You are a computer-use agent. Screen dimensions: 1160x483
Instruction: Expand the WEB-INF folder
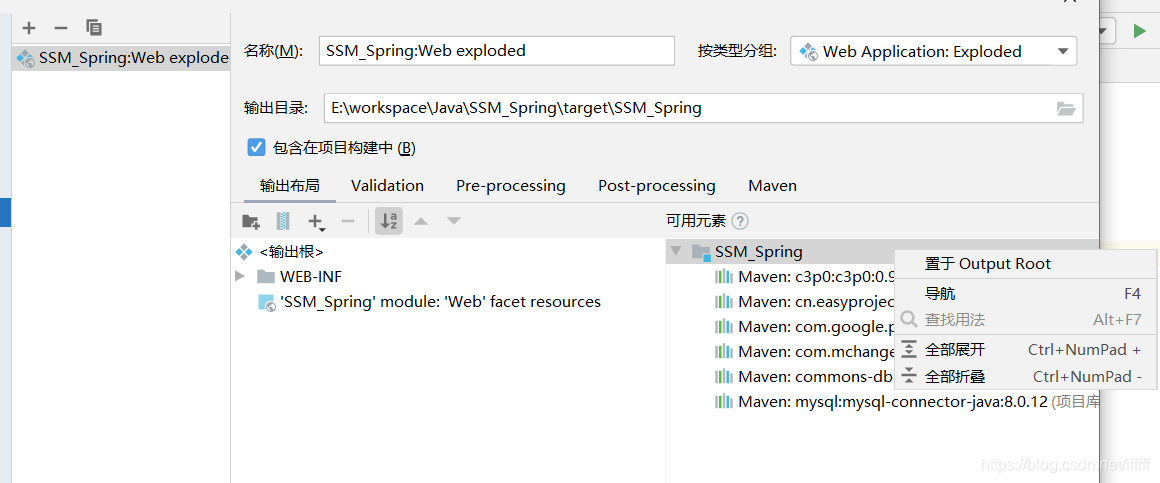point(240,276)
